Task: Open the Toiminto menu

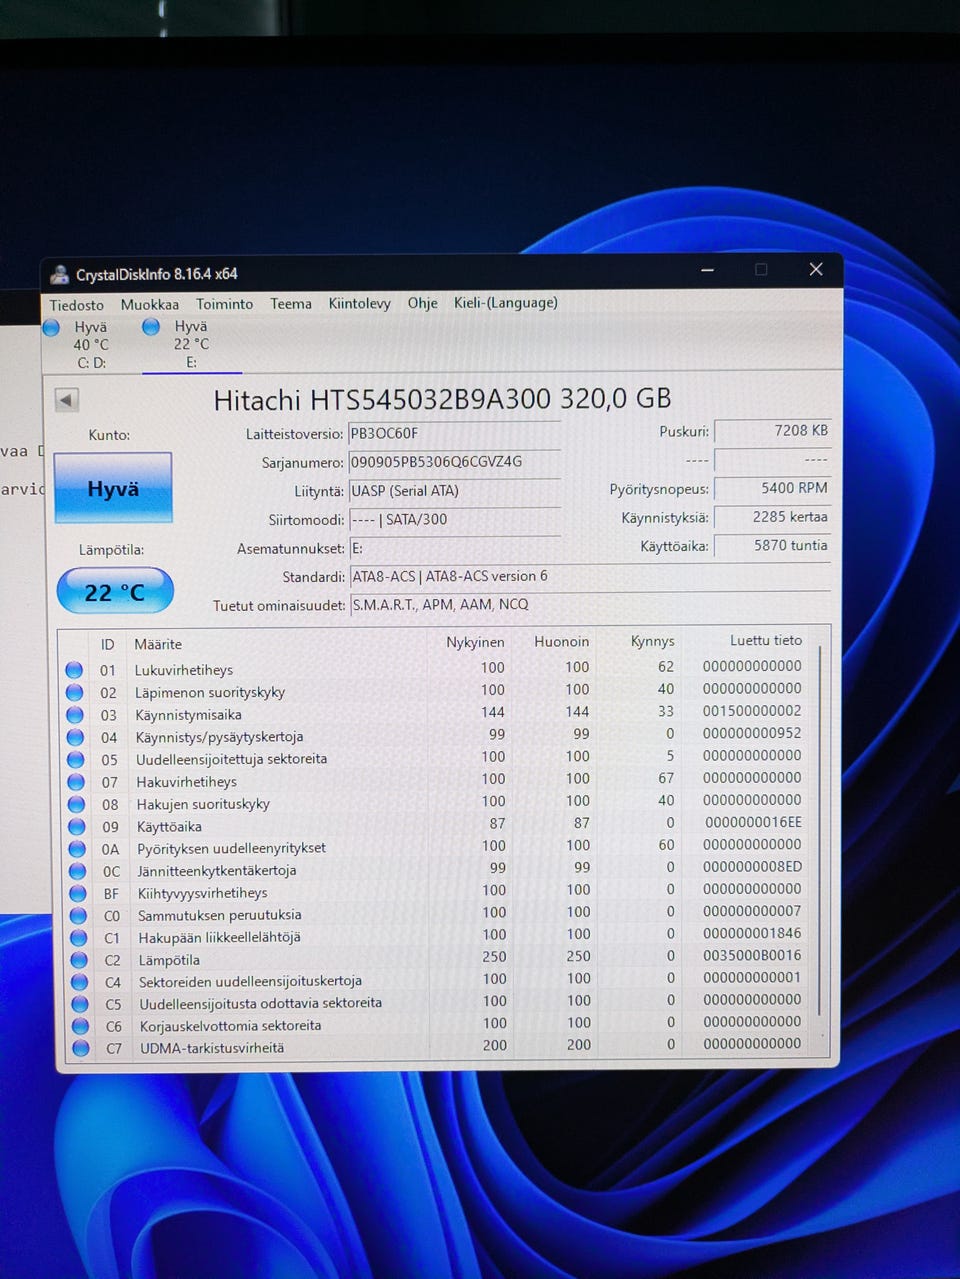Action: [224, 304]
